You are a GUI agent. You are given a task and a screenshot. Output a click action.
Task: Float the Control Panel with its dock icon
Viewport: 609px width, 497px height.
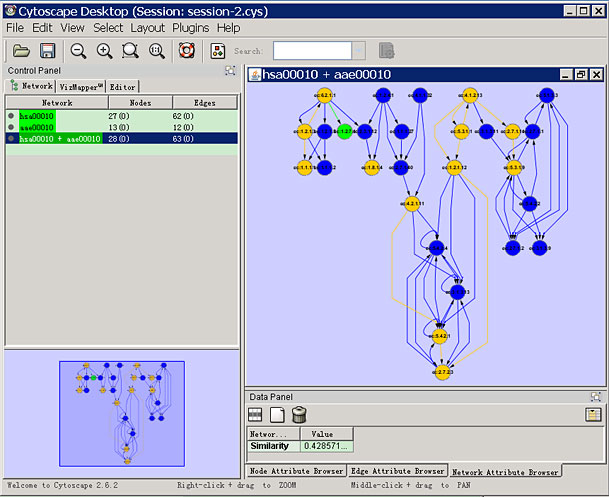[x=230, y=71]
